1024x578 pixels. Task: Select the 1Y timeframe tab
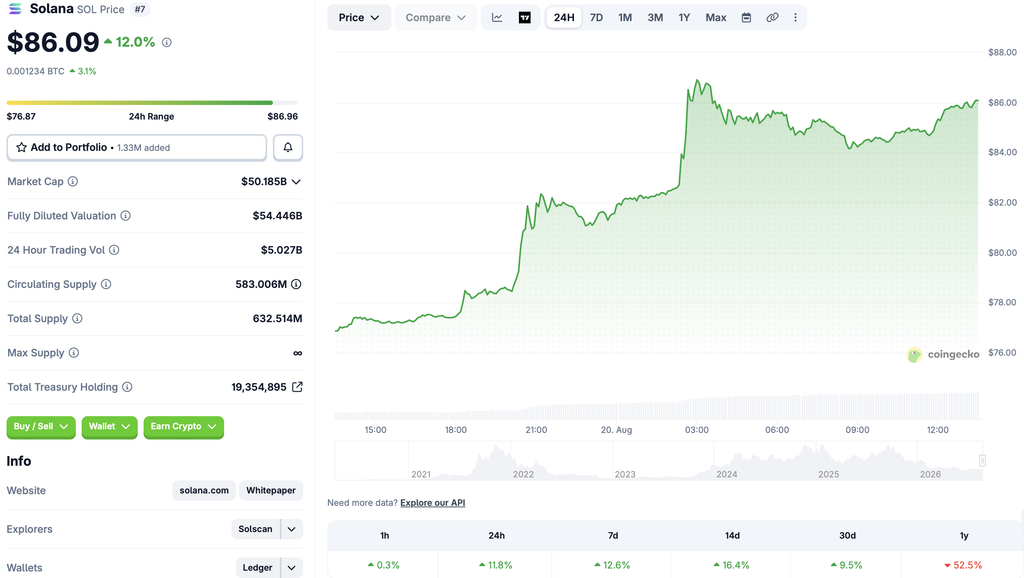pyautogui.click(x=684, y=18)
